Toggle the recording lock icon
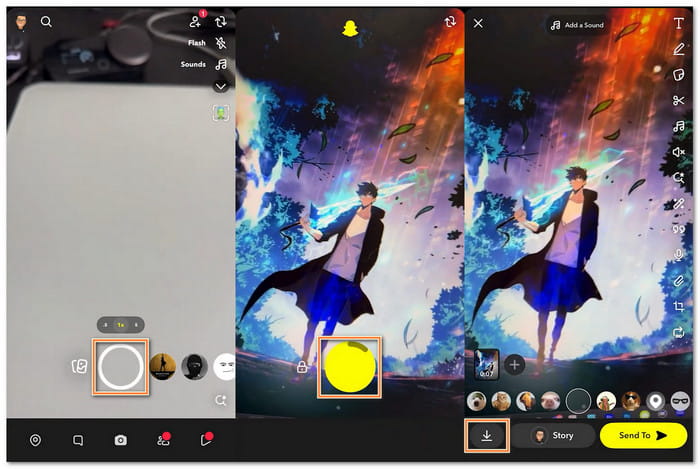The image size is (700, 469). [301, 368]
